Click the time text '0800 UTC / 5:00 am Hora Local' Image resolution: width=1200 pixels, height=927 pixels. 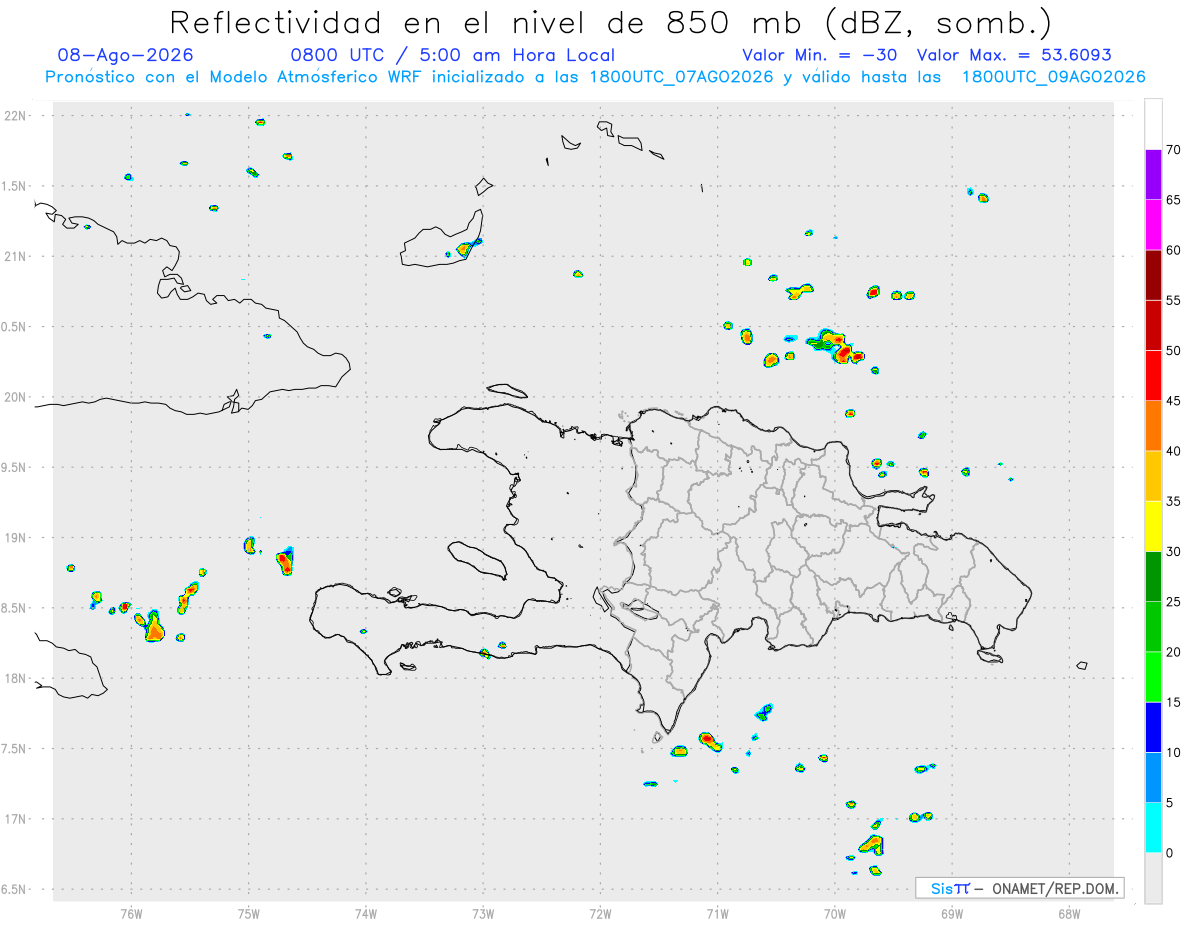tap(453, 55)
